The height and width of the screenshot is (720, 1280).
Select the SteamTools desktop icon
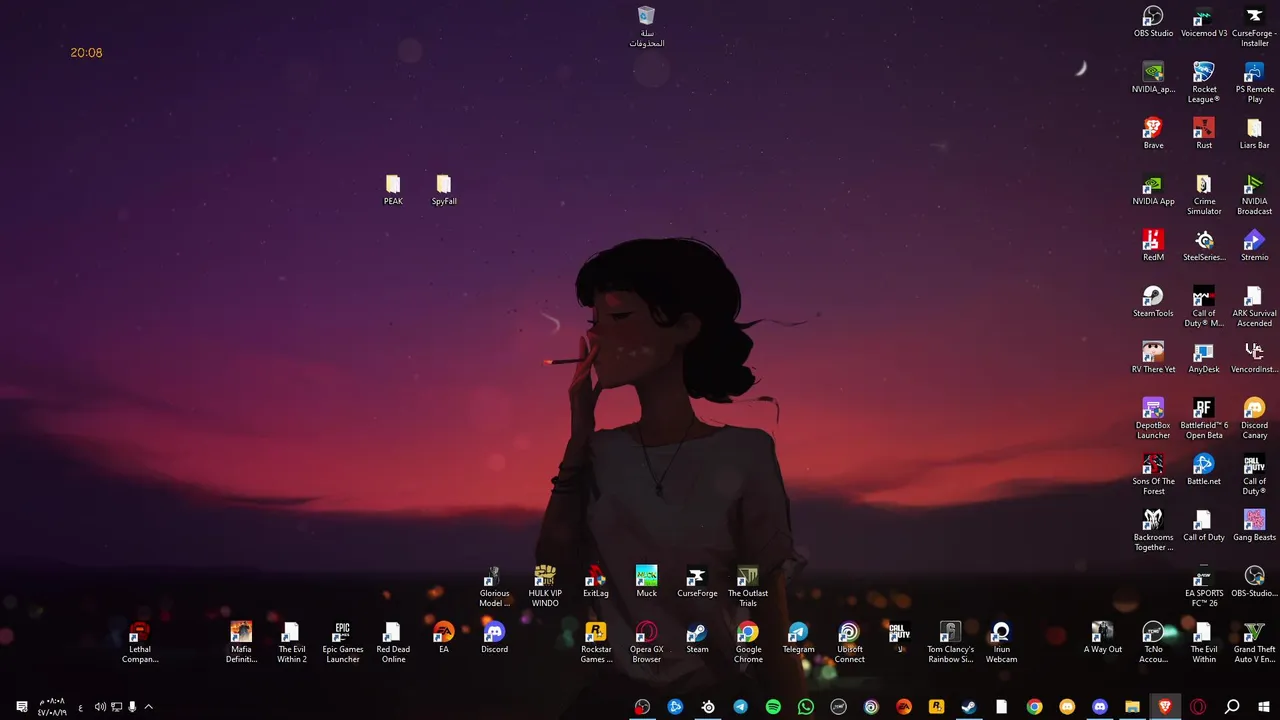point(1153,302)
